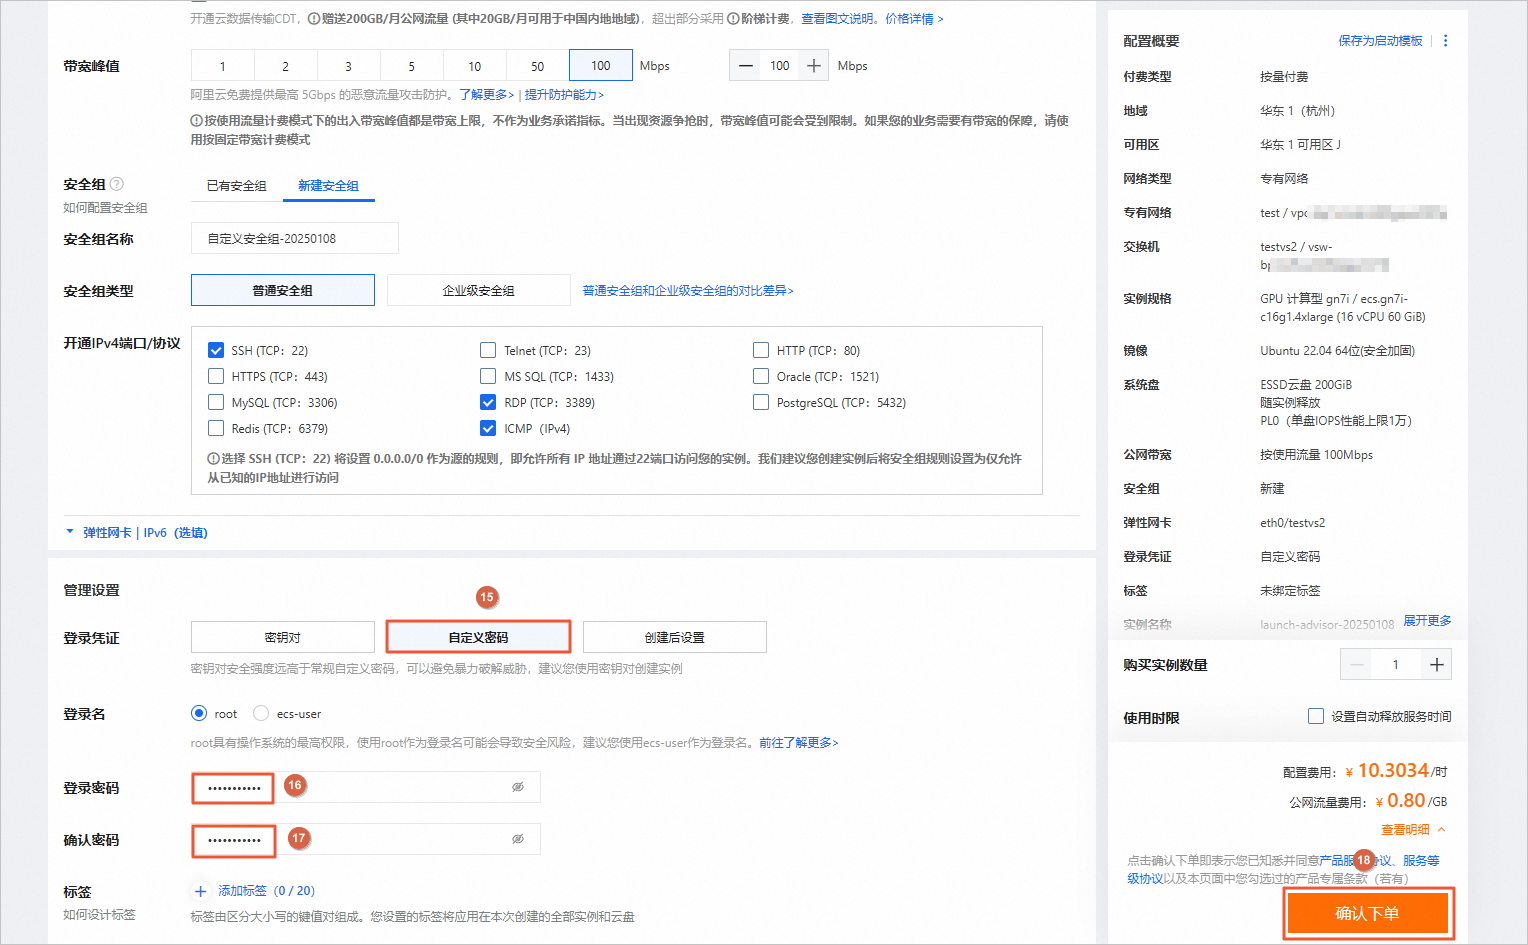This screenshot has height=945, width=1528.
Task: Check Telnet (TCP: 23) port
Action: pyautogui.click(x=488, y=350)
